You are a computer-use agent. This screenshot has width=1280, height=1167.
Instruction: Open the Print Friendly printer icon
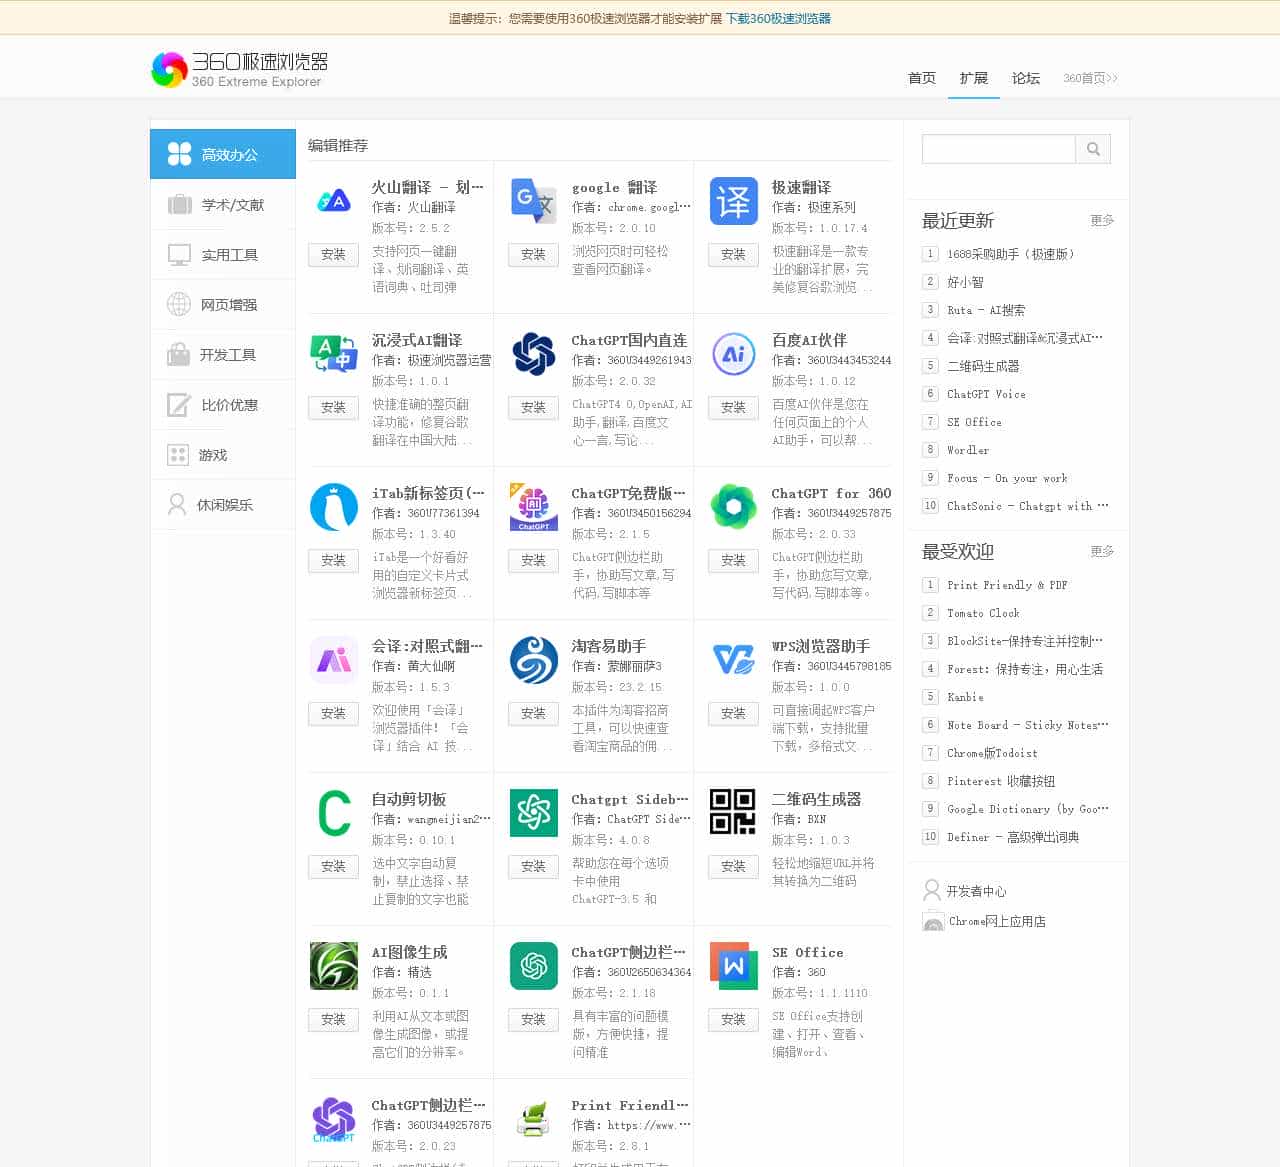click(x=534, y=1119)
